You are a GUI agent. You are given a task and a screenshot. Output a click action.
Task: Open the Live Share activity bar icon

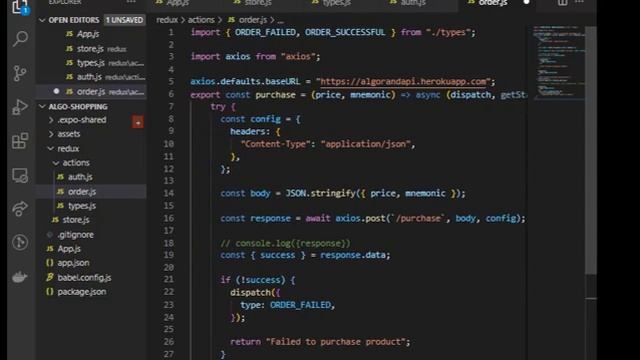tap(20, 209)
